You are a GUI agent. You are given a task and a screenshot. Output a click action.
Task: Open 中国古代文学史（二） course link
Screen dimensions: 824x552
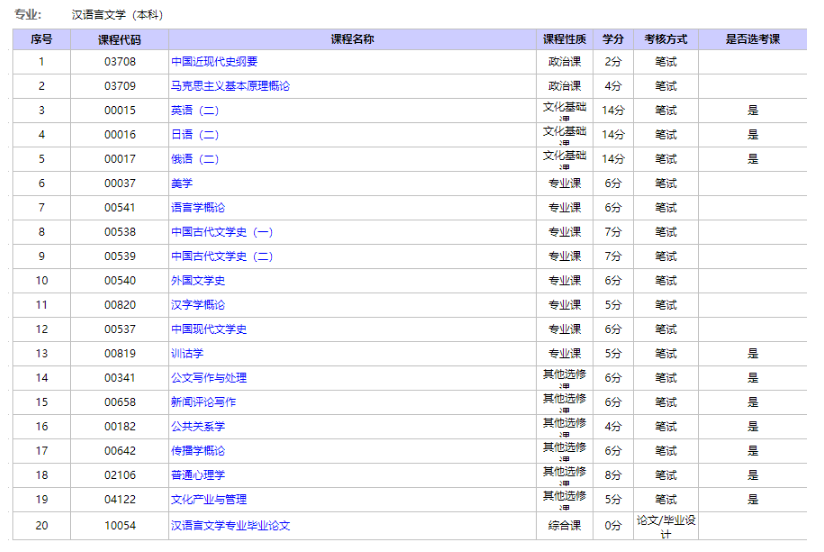tap(222, 256)
